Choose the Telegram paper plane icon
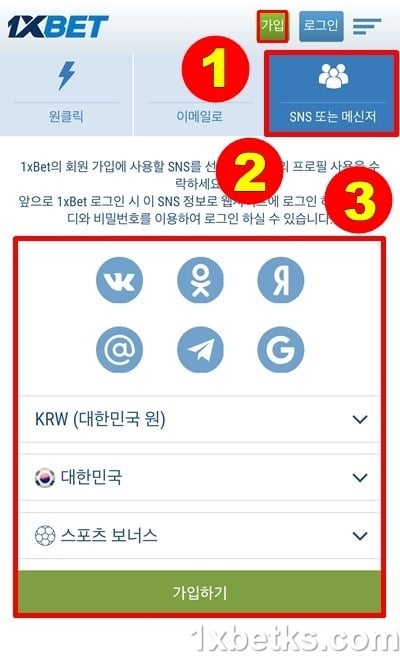400x658 pixels. 200,350
